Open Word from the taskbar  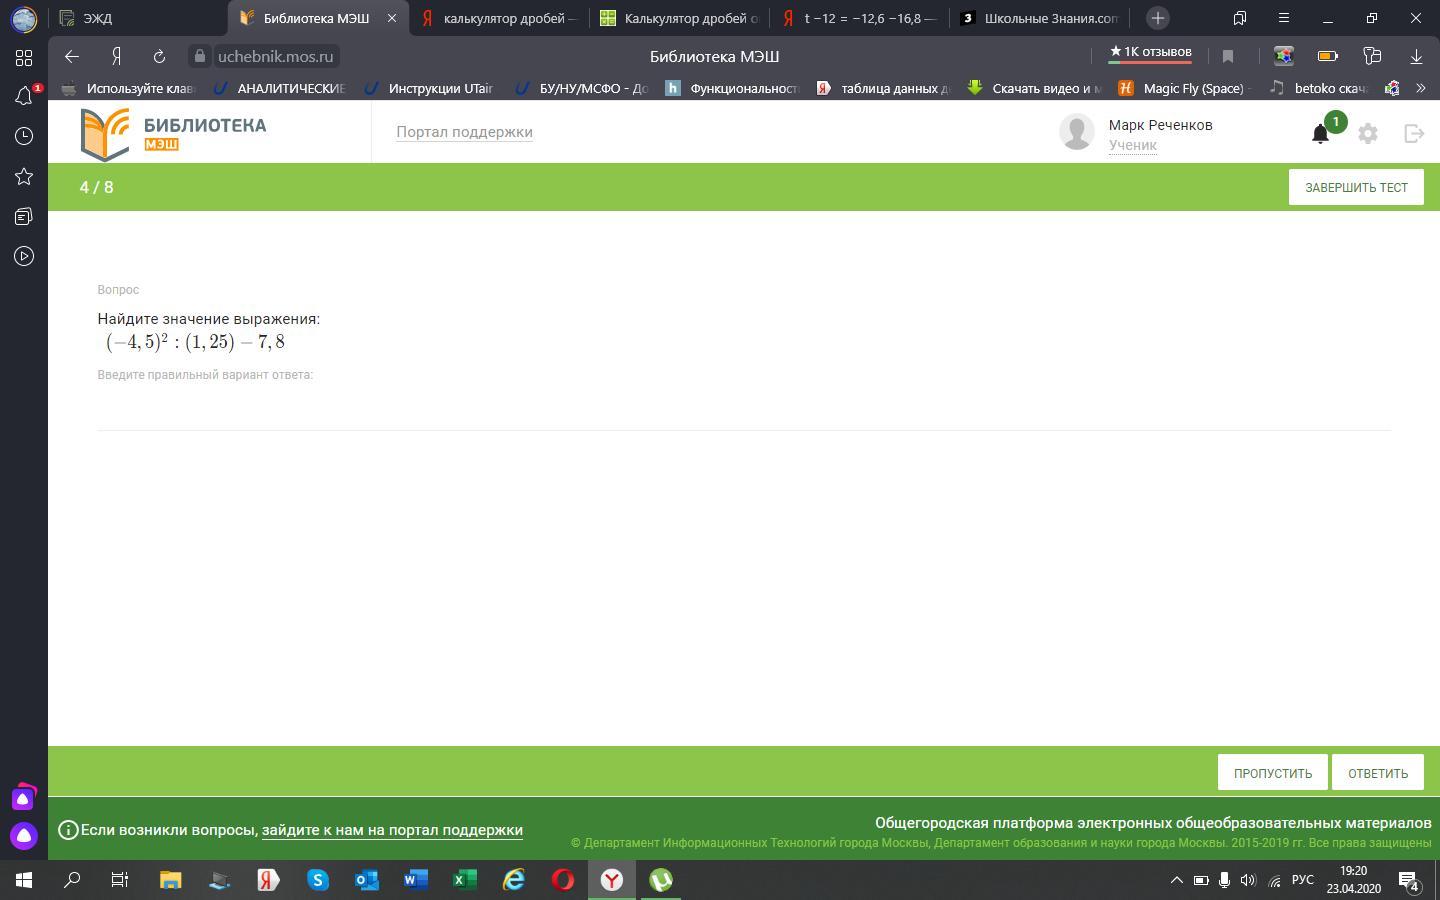pyautogui.click(x=415, y=880)
